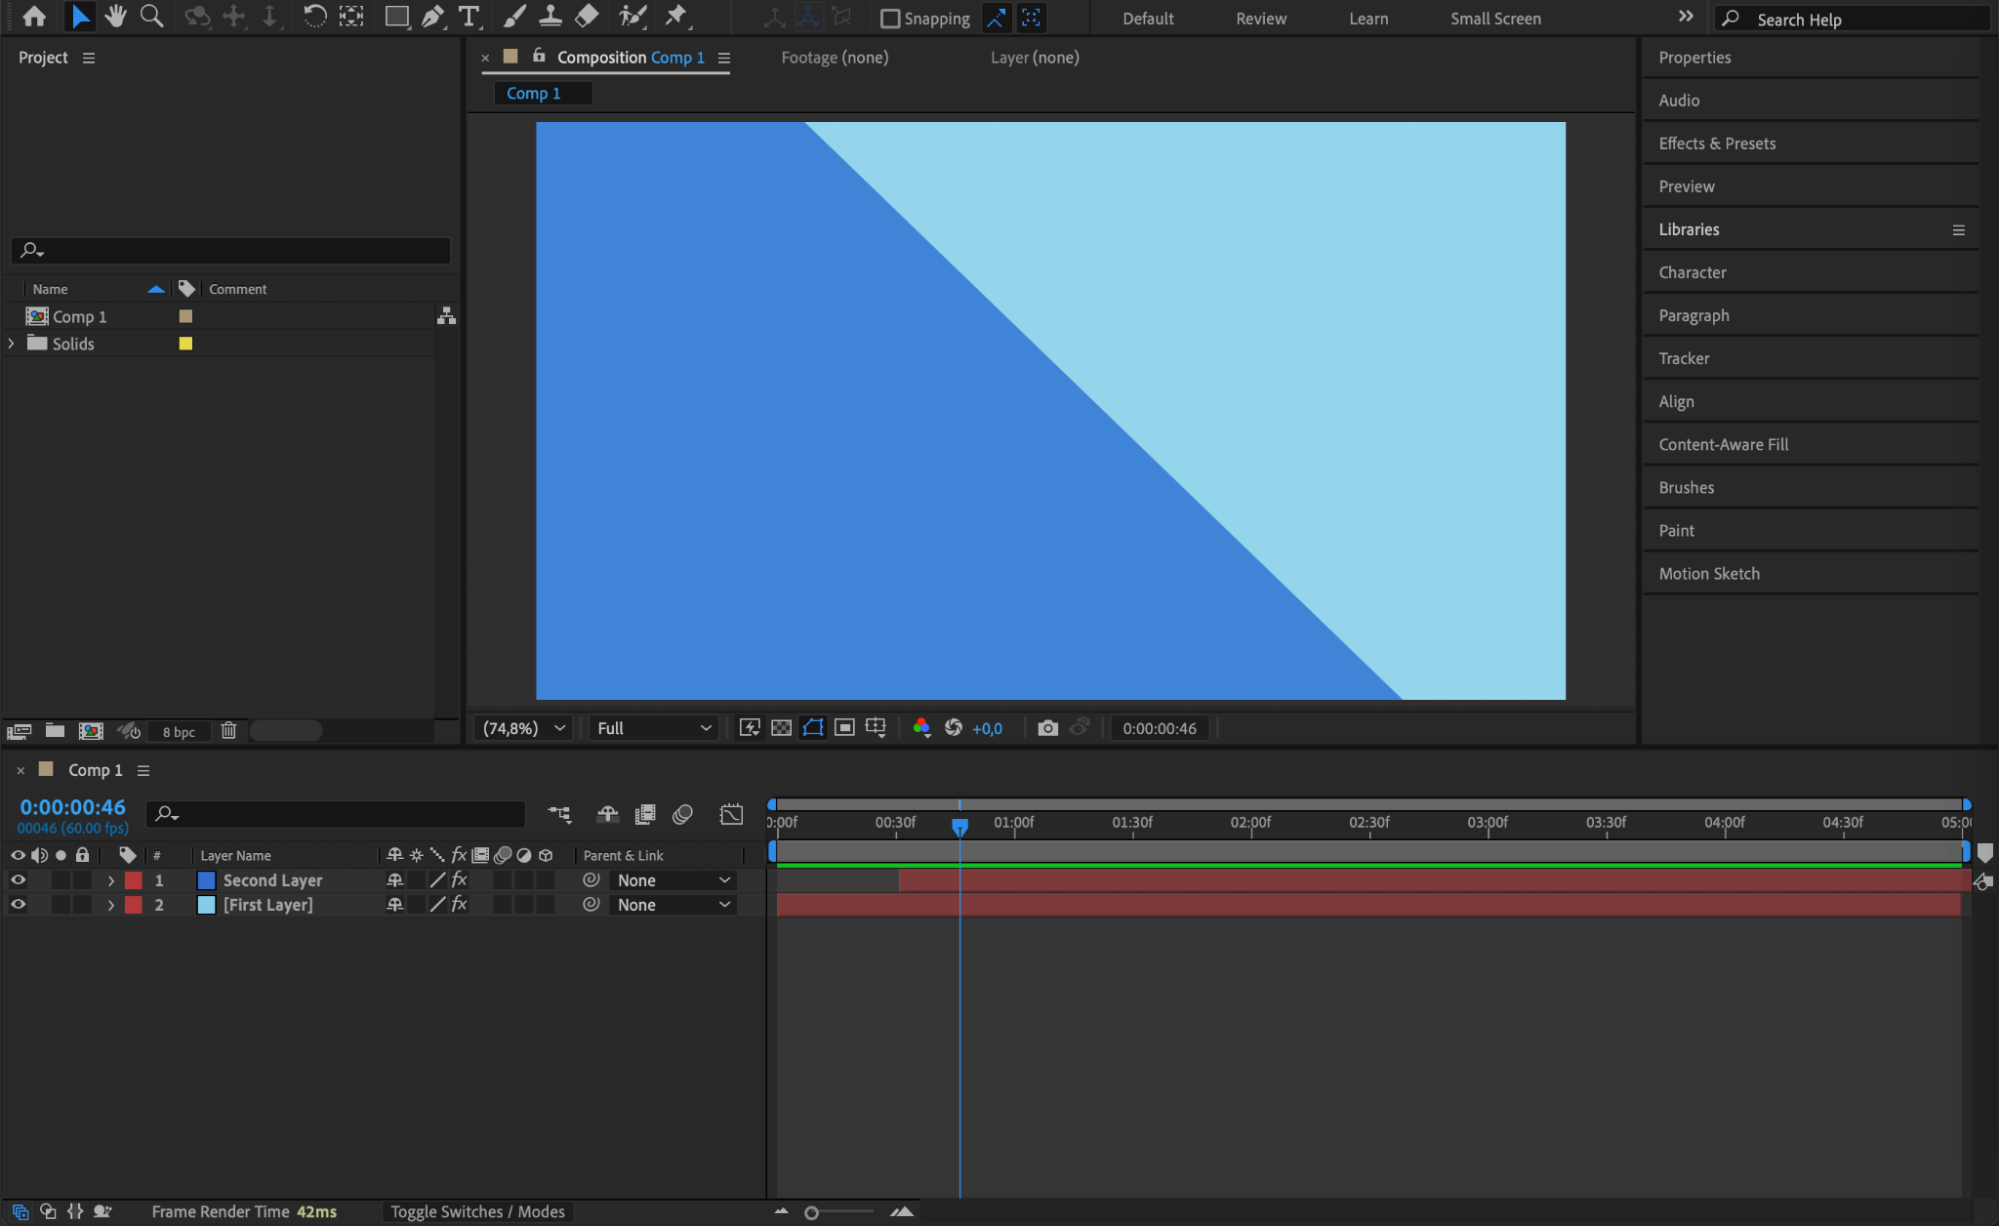
Task: Select the Horizontal Type tool
Action: [x=468, y=16]
